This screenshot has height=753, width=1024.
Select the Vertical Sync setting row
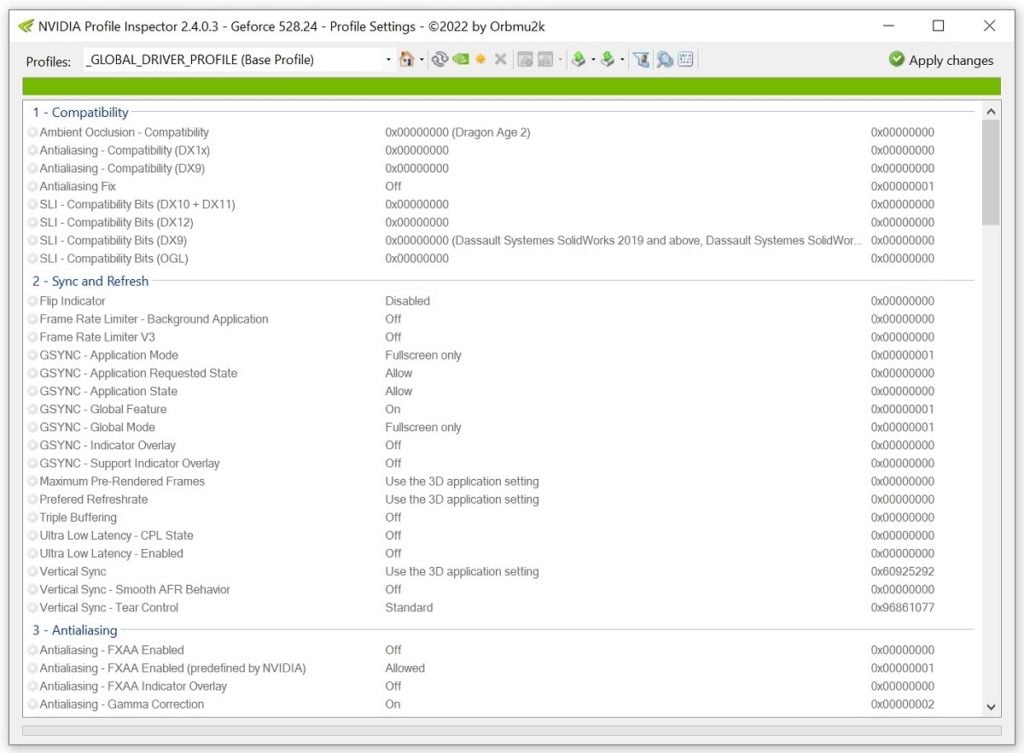73,572
